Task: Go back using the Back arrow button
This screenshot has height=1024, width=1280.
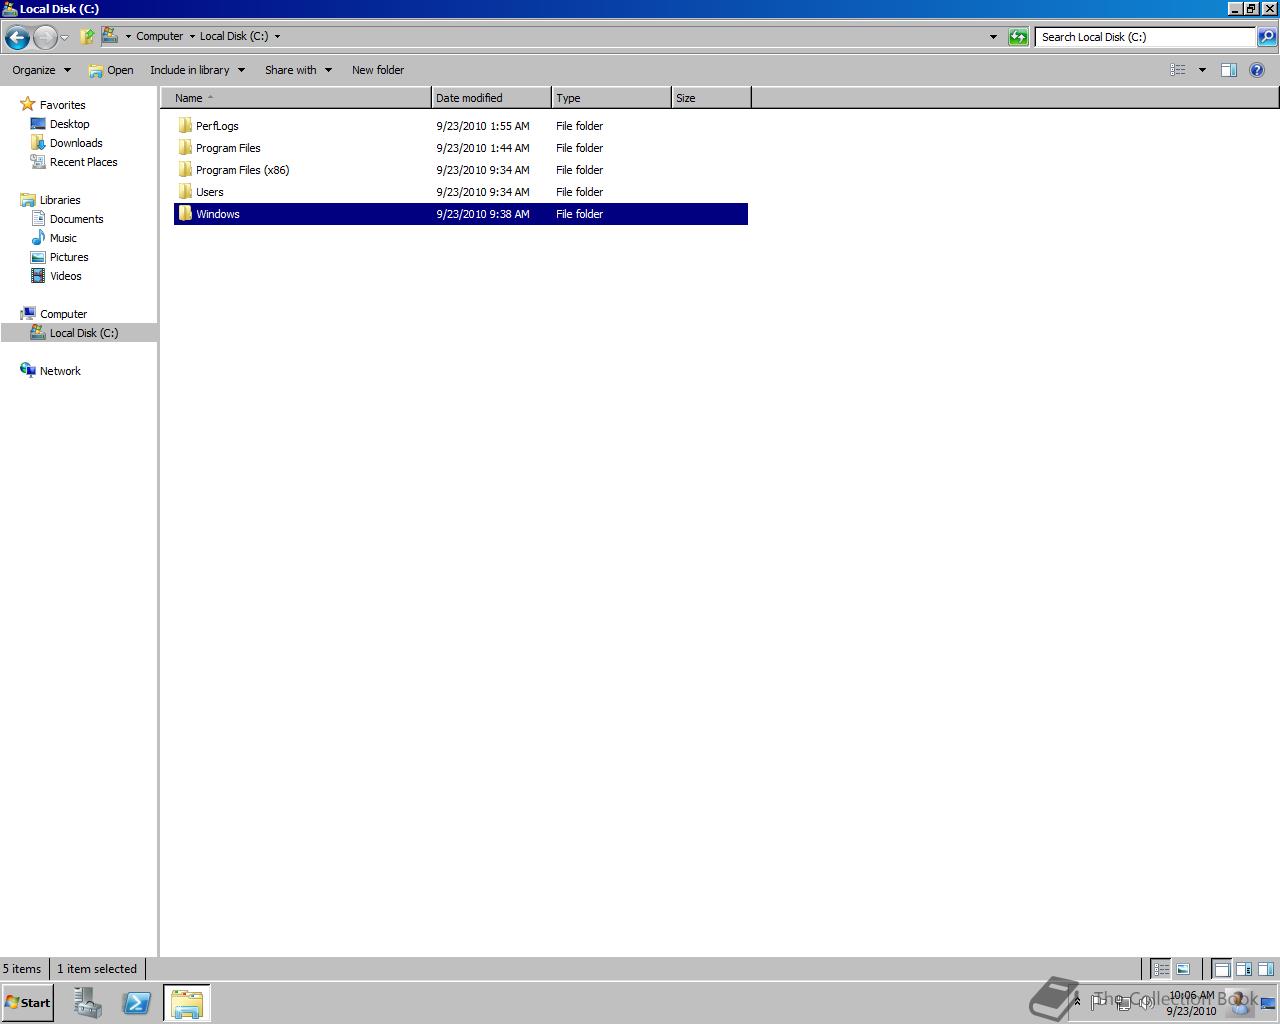Action: pyautogui.click(x=17, y=38)
